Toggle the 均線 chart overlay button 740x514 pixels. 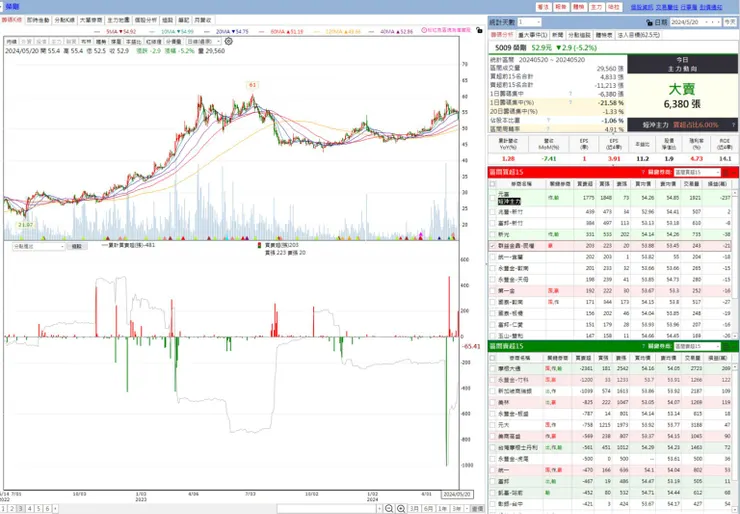click(x=11, y=42)
